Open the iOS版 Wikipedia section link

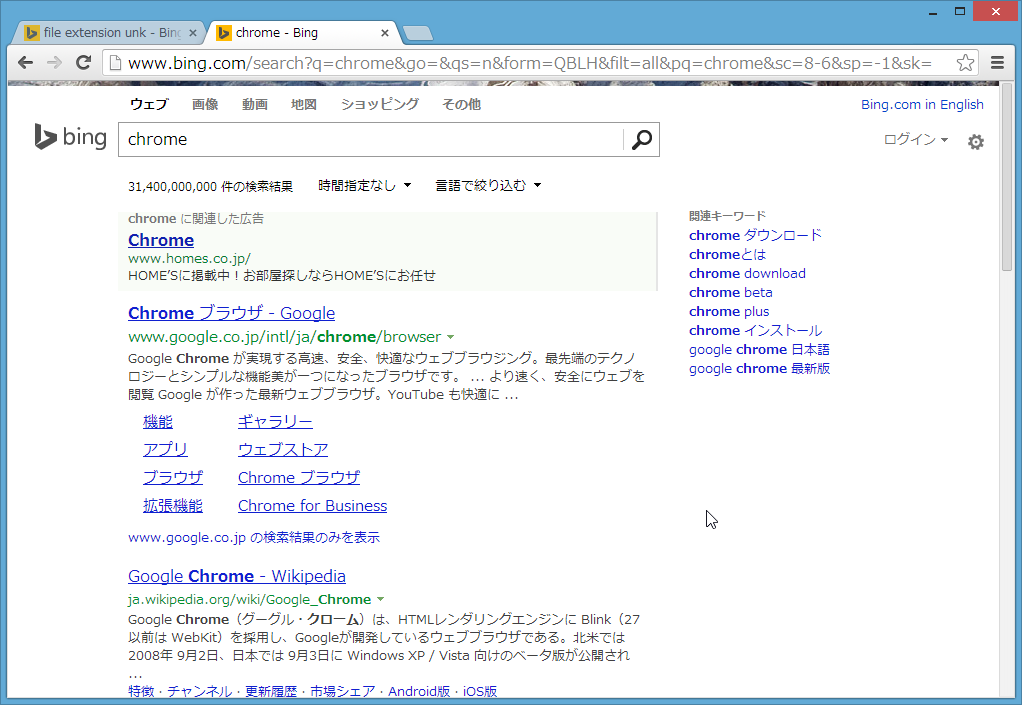(480, 691)
